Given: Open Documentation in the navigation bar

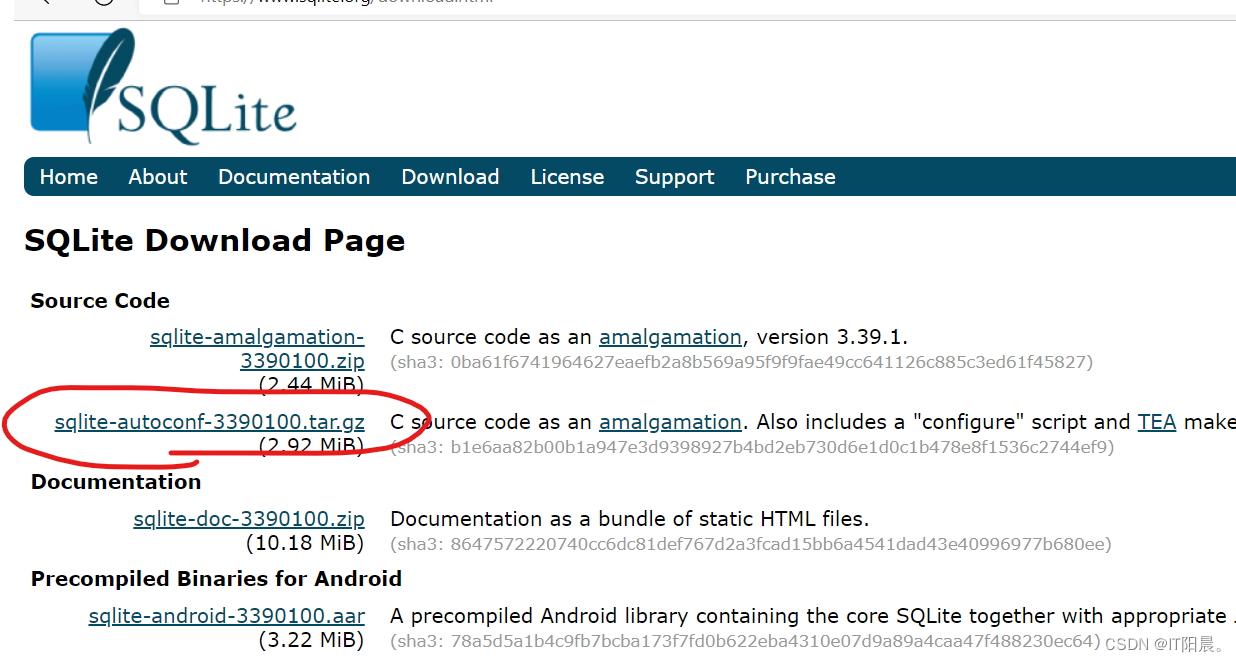Looking at the screenshot, I should click(294, 177).
